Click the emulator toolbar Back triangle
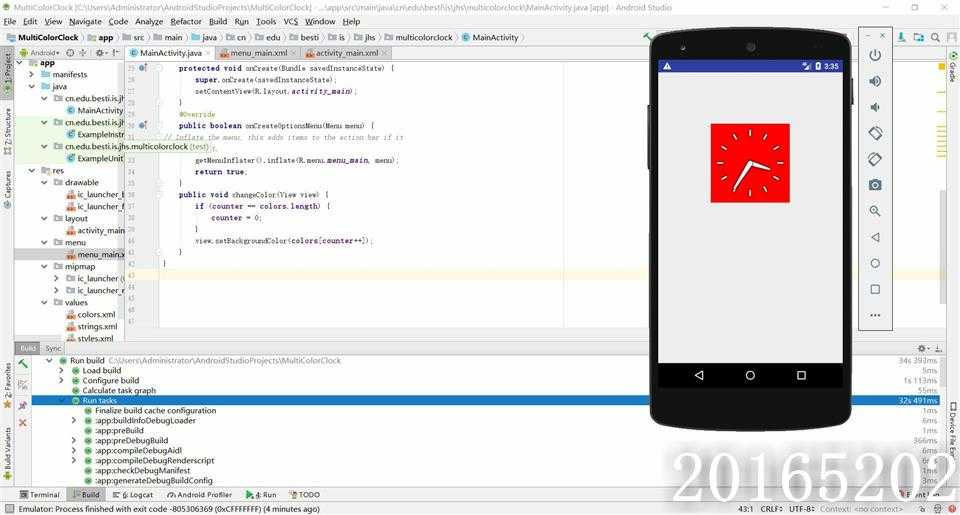 point(875,237)
